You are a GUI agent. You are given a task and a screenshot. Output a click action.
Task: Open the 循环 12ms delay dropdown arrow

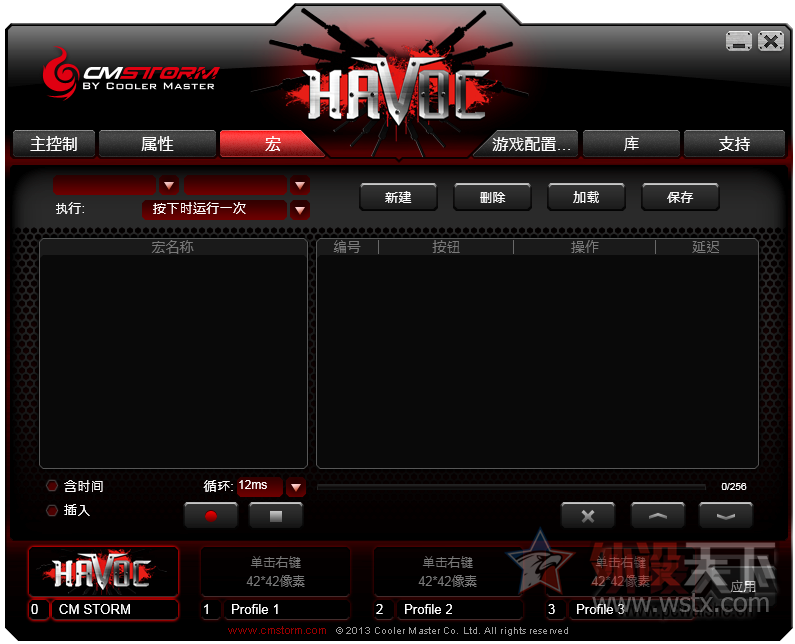click(296, 487)
